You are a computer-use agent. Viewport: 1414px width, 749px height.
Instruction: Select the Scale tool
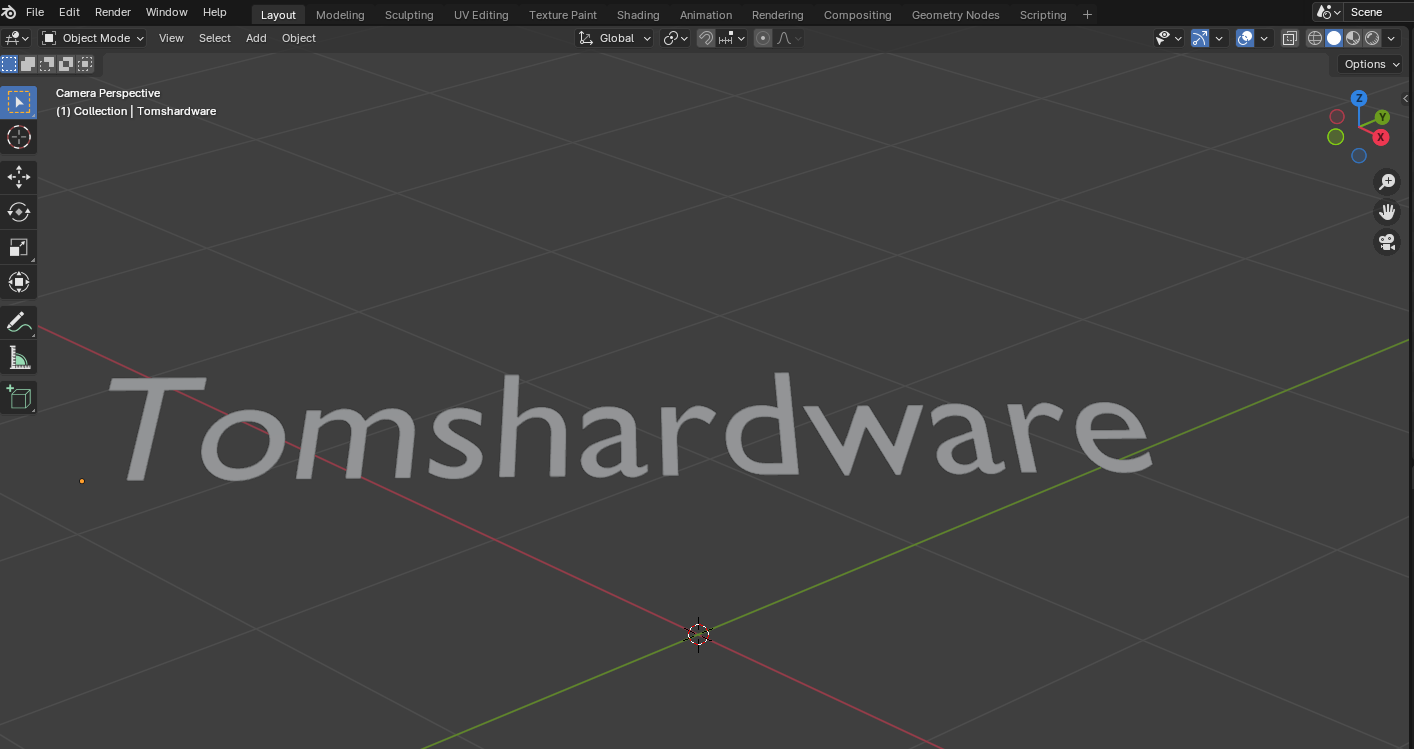18,247
